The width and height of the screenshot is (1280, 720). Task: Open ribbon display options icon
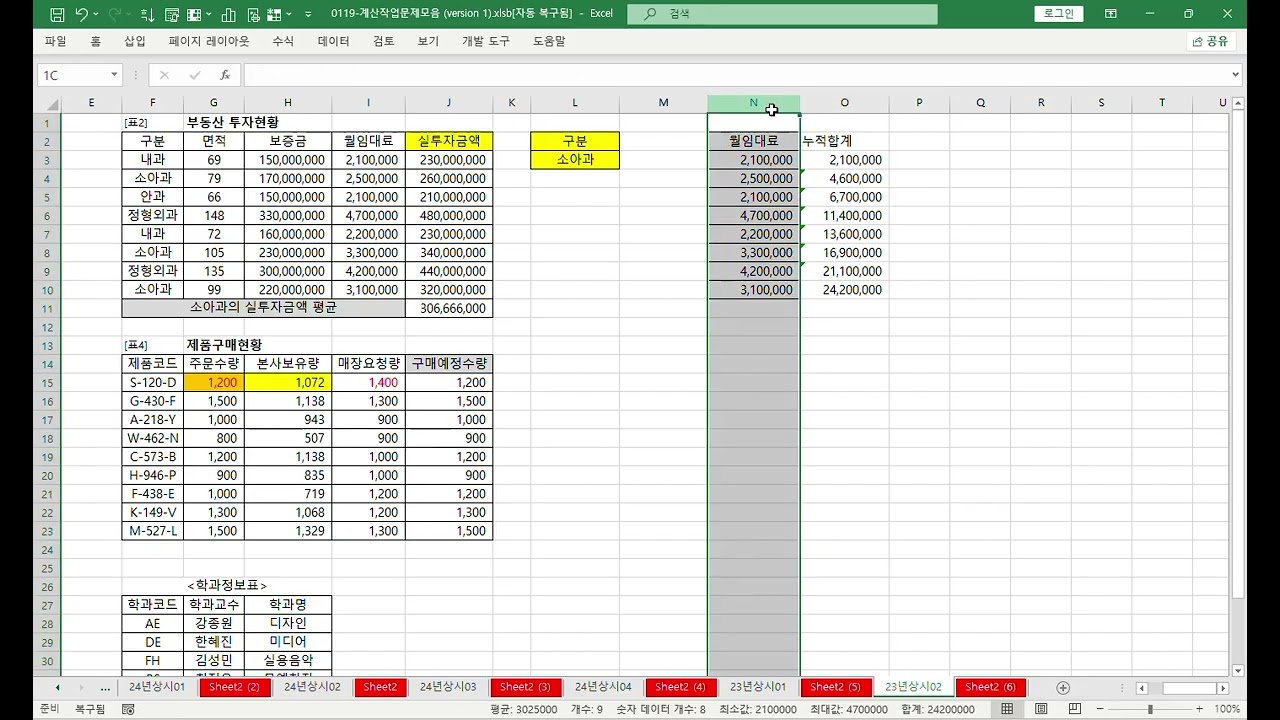1111,14
